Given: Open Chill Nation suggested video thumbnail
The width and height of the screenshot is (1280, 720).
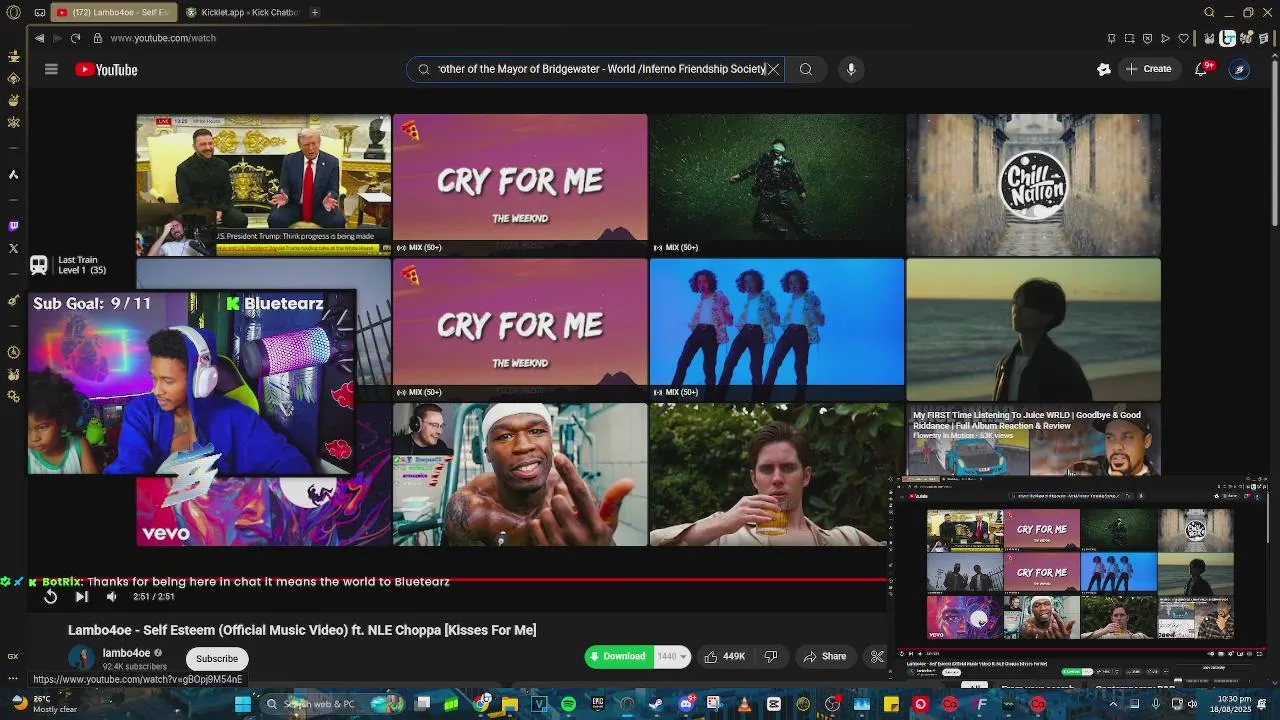Looking at the screenshot, I should pyautogui.click(x=1033, y=185).
